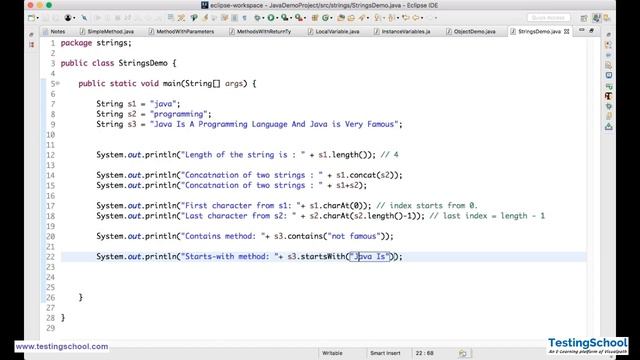640x360 pixels.
Task: Click the Debug bug toolbar icon
Action: tap(257, 18)
